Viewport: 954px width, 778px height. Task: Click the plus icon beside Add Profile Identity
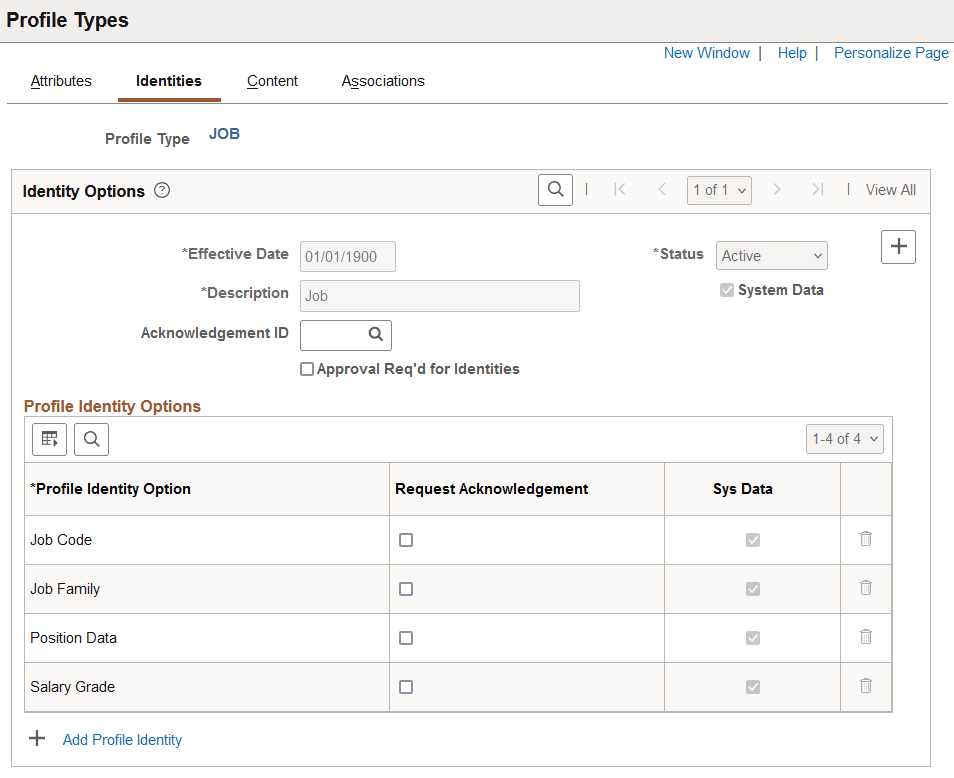37,739
